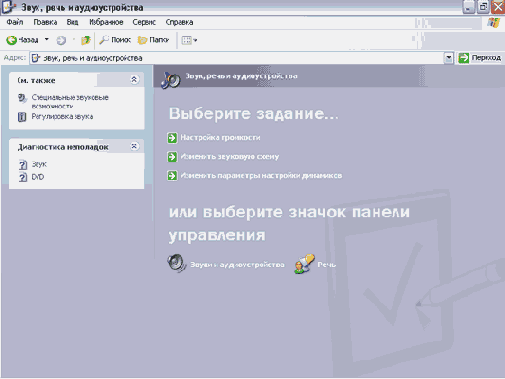Click the Up folder icon in toolbar

coord(86,40)
